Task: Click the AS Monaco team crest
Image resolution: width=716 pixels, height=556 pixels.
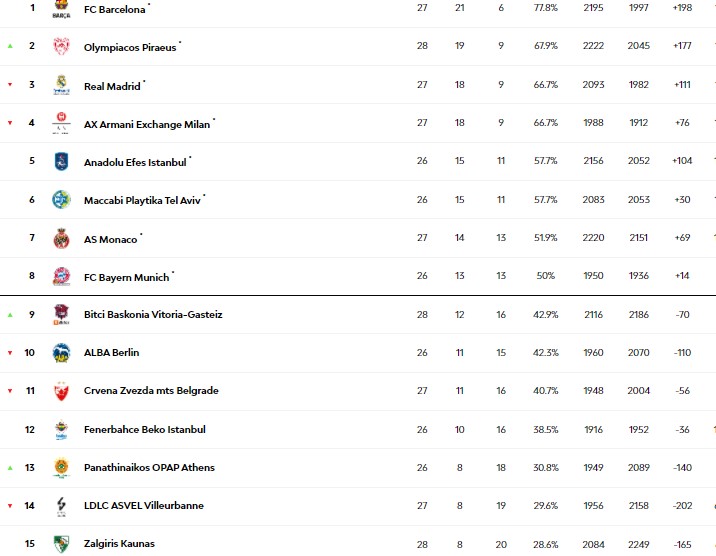Action: pyautogui.click(x=61, y=238)
